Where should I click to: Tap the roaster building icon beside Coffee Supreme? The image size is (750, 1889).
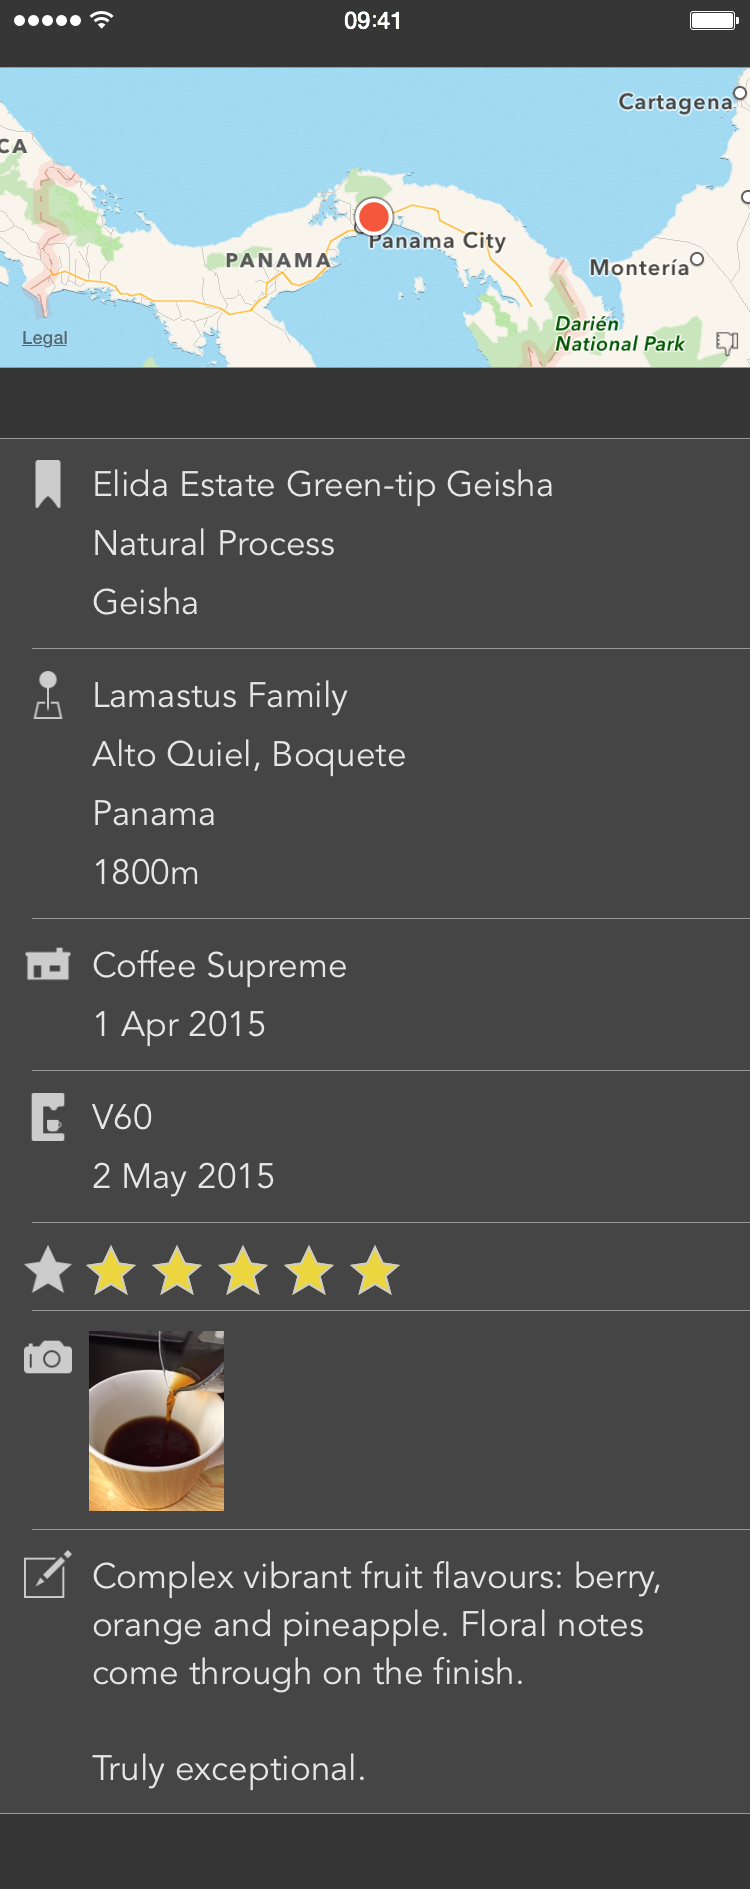48,964
